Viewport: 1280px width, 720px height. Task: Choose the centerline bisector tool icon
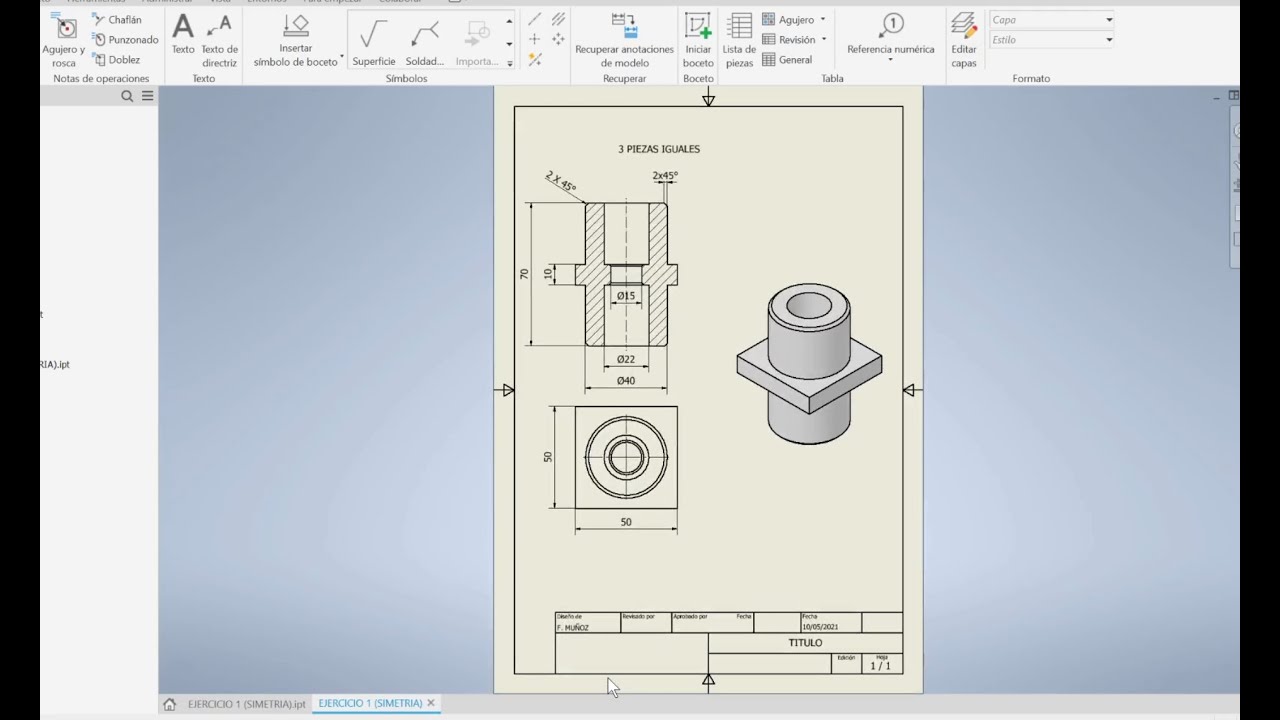coord(558,19)
